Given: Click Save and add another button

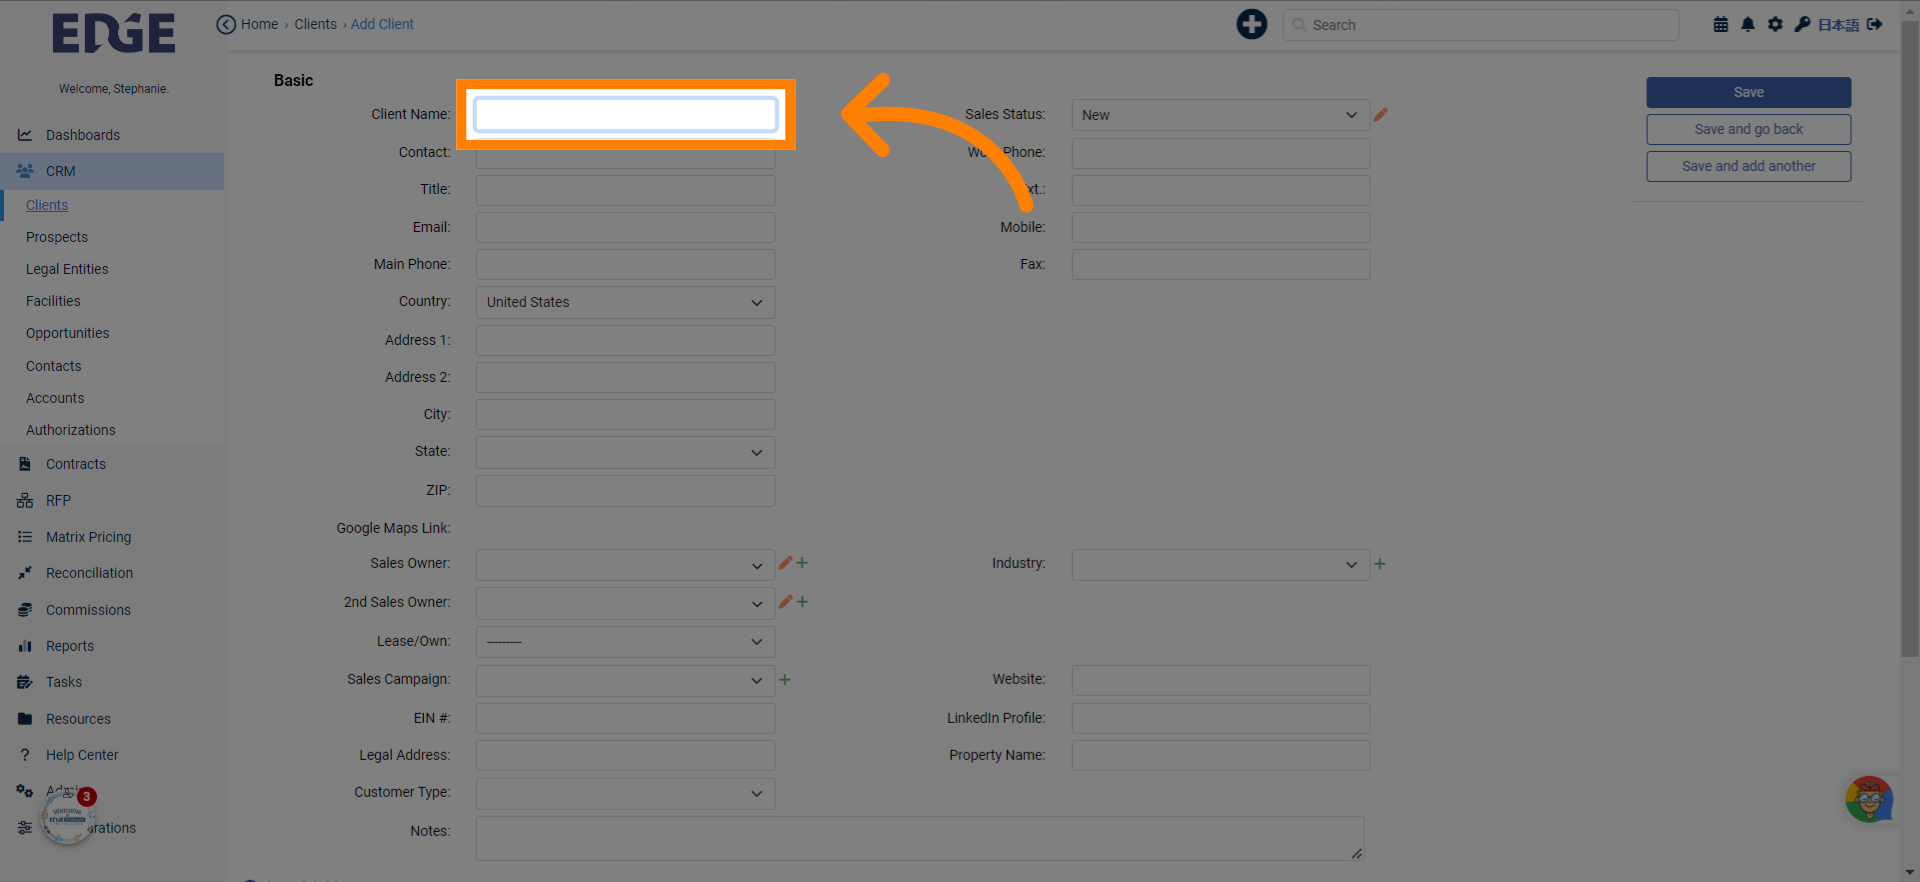Looking at the screenshot, I should tap(1748, 166).
